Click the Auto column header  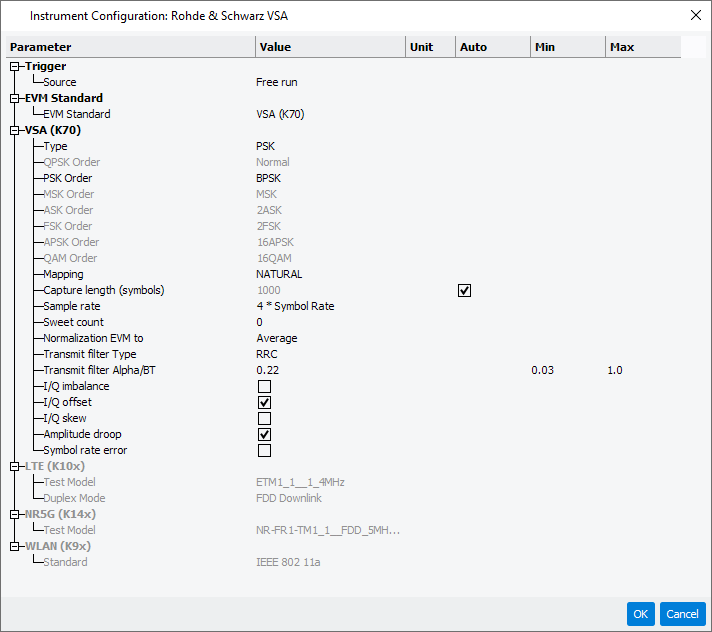[x=493, y=47]
